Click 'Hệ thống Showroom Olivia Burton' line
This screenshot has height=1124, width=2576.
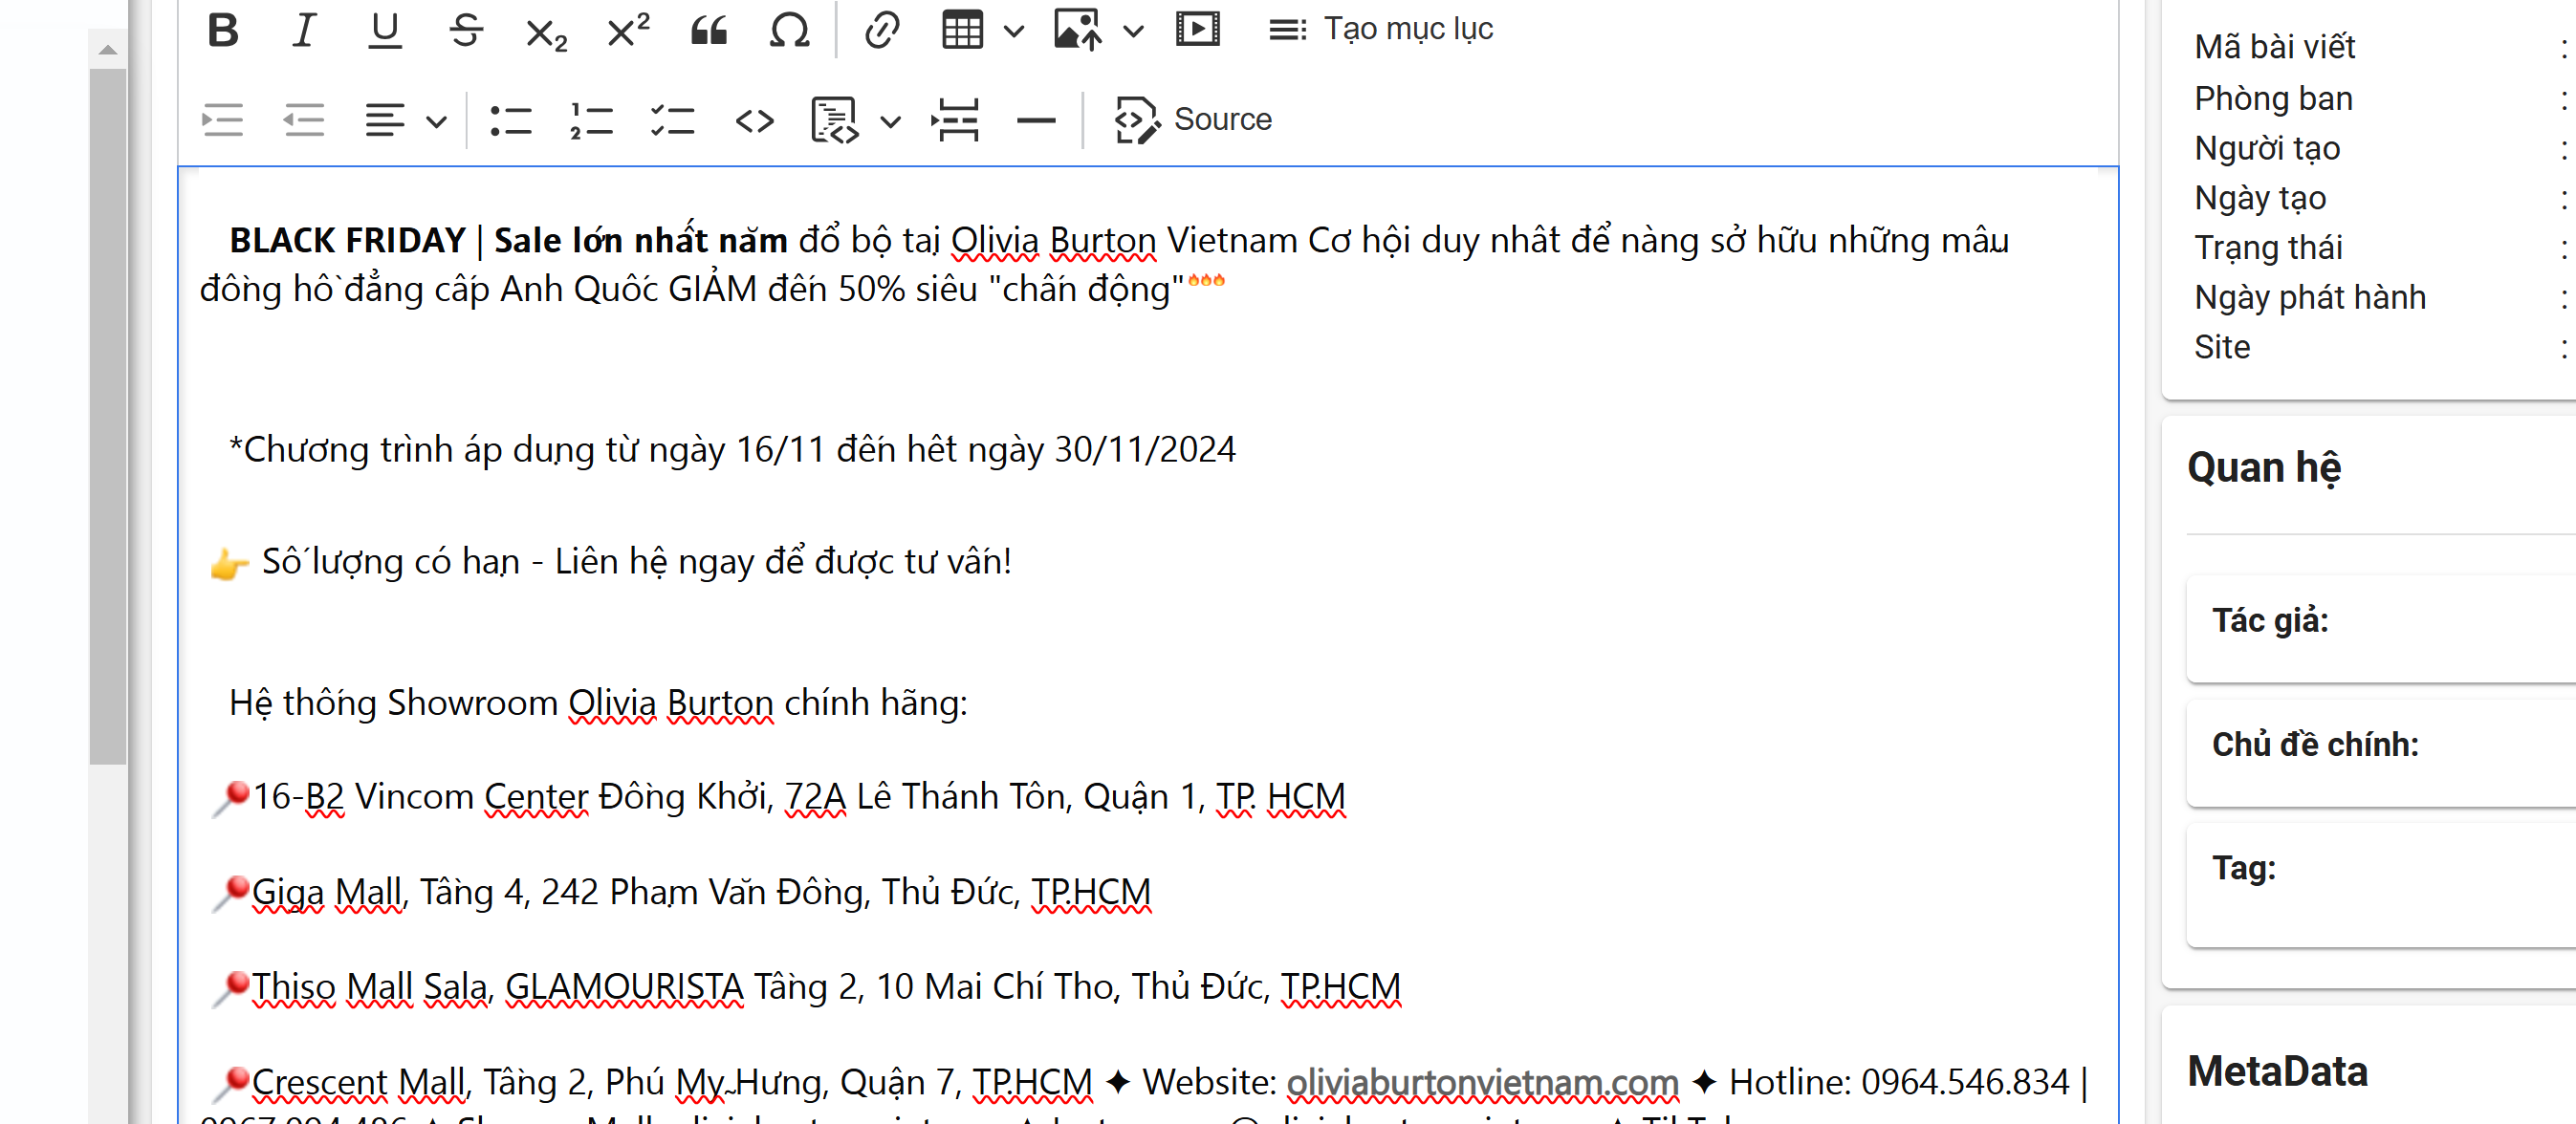[x=598, y=703]
